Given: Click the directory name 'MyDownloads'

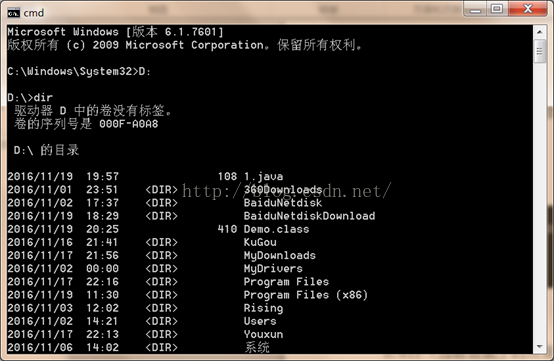Looking at the screenshot, I should pos(280,255).
